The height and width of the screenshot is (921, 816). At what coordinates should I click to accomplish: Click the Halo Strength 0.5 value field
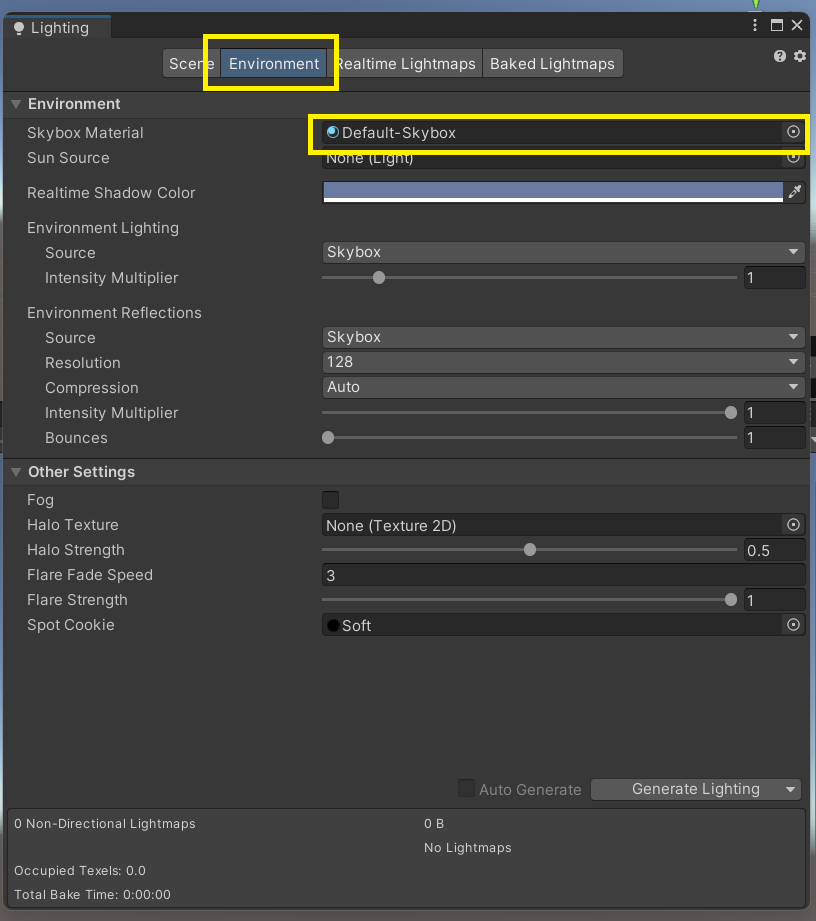pos(774,550)
